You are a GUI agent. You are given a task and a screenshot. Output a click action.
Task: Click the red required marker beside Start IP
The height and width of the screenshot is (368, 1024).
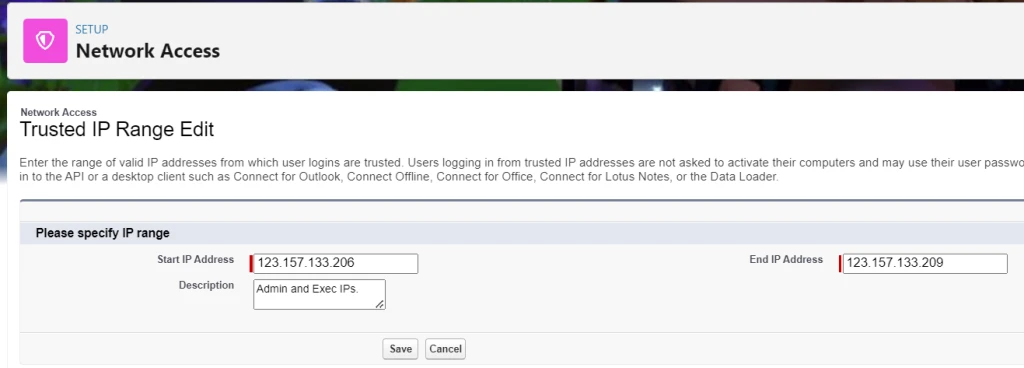click(x=251, y=264)
